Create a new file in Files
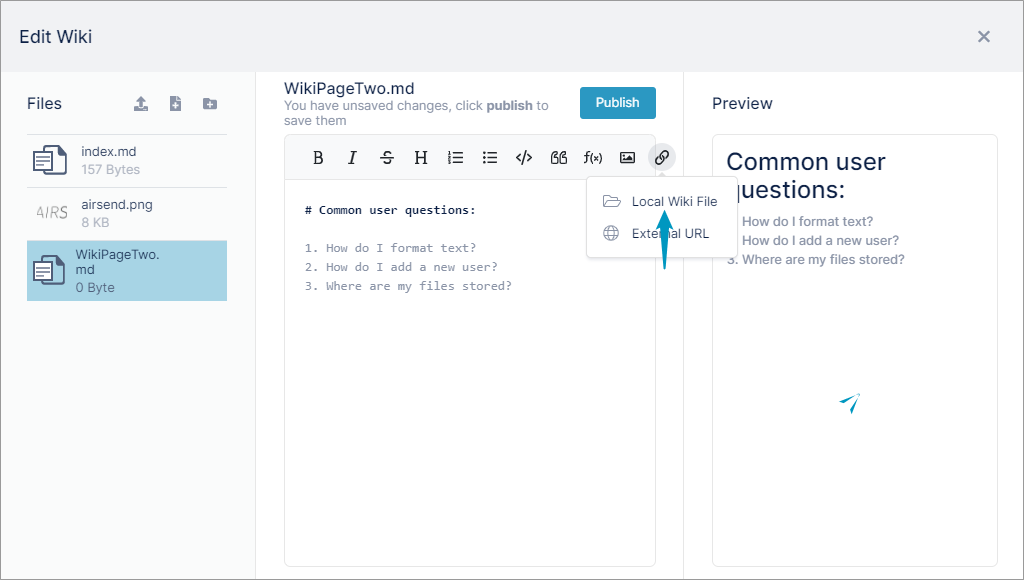The image size is (1024, 580). tap(175, 104)
